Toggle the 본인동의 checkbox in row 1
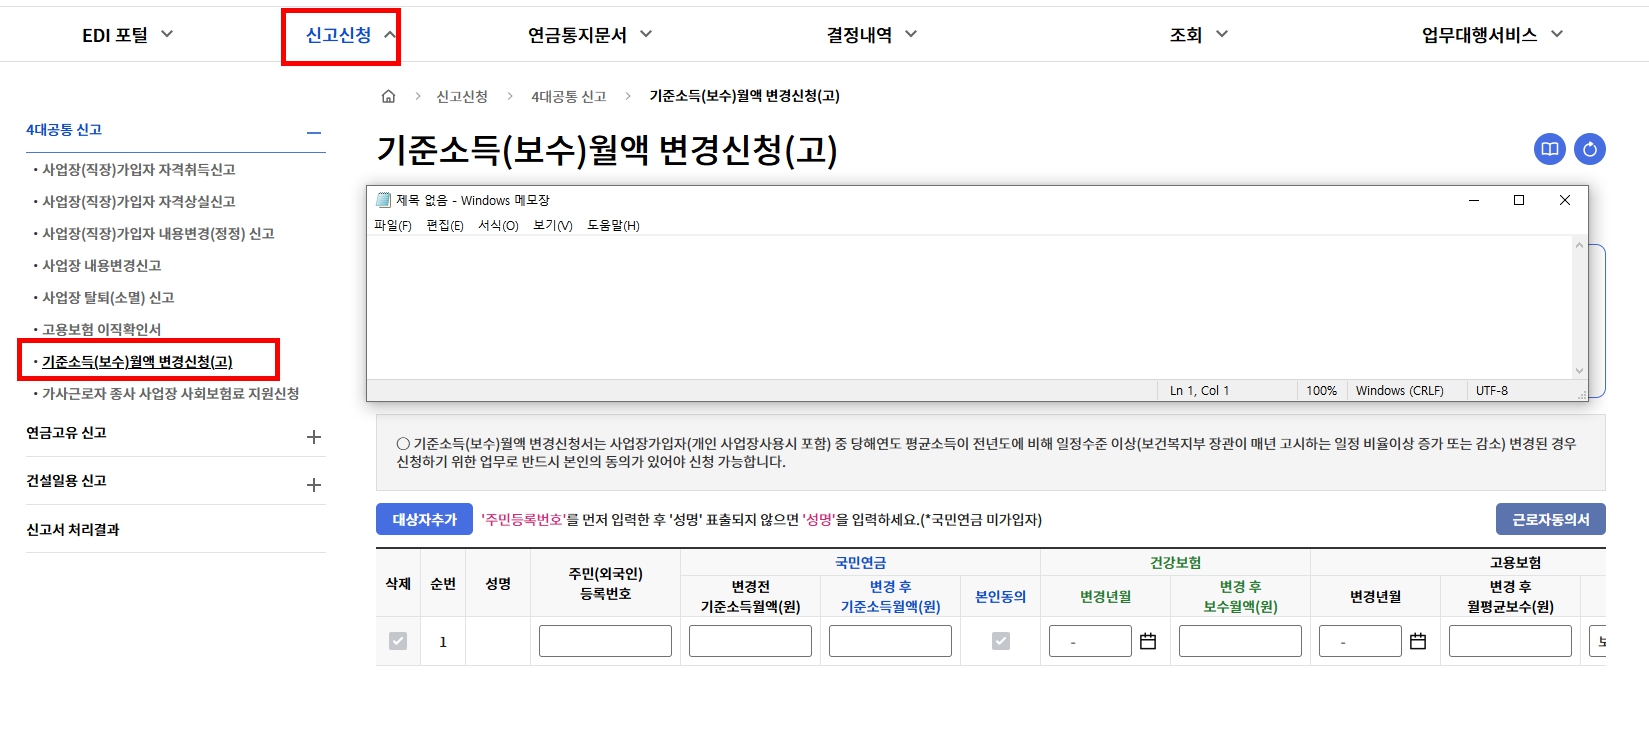 [1001, 641]
